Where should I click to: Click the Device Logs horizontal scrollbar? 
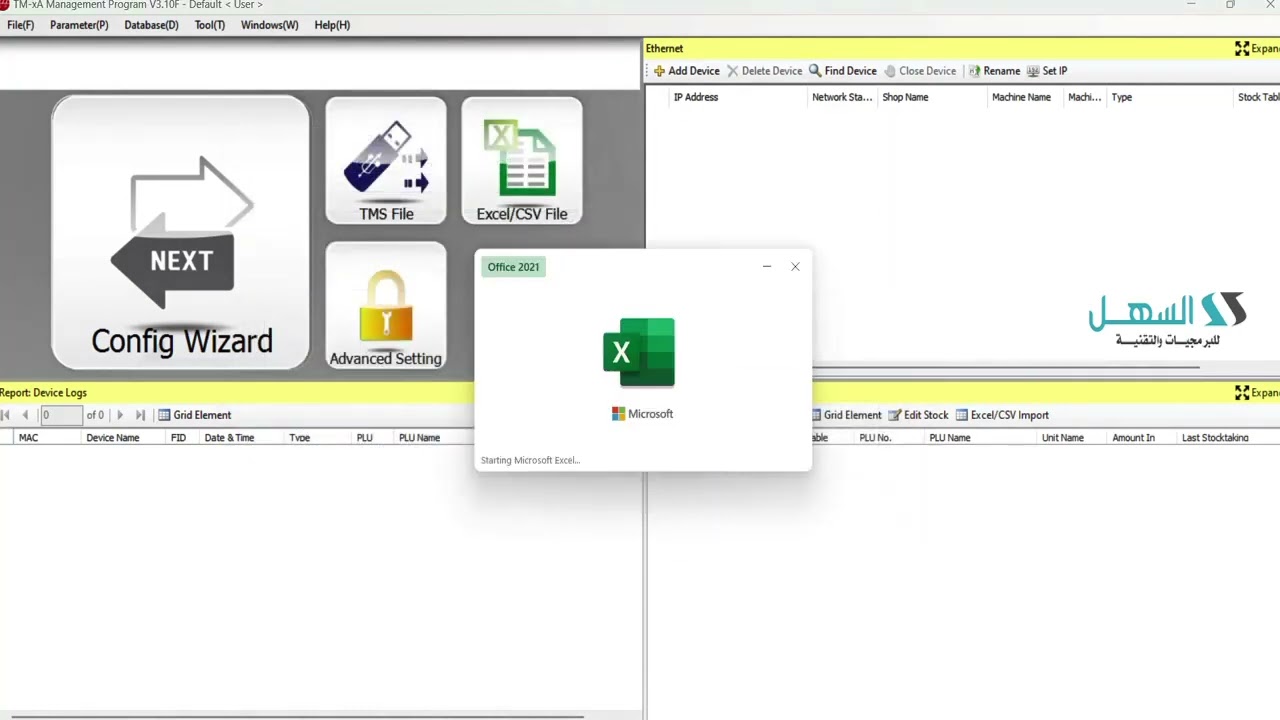(296, 716)
